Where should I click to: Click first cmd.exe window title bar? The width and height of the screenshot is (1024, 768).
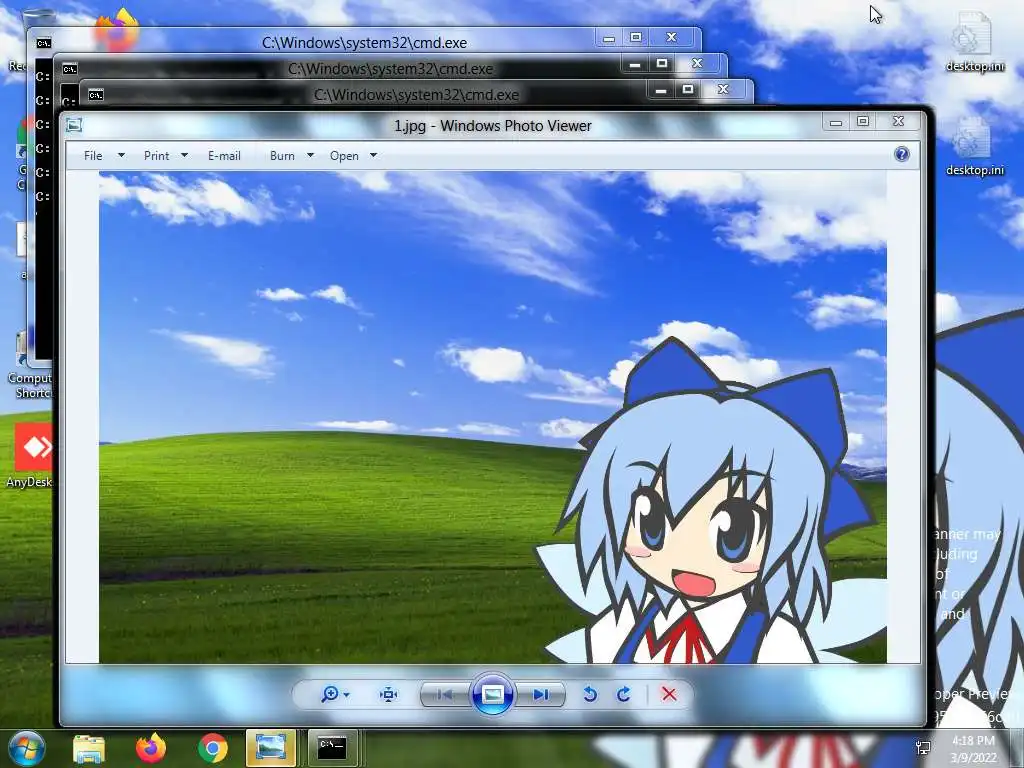[364, 42]
